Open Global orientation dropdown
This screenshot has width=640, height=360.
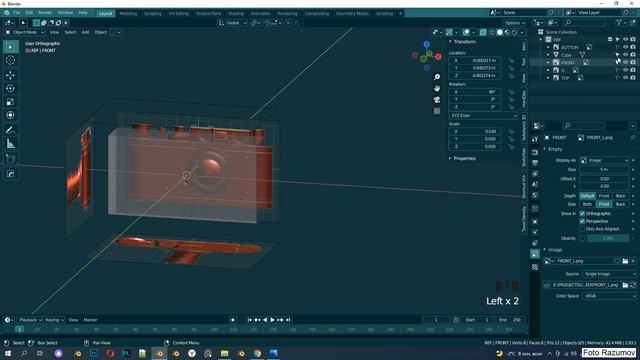click(x=233, y=23)
